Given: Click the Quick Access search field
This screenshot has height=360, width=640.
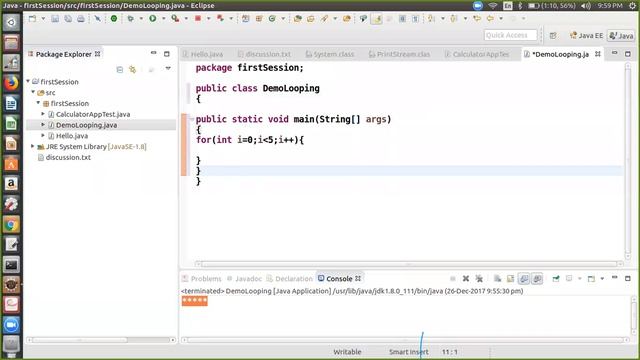Looking at the screenshot, I should 510,35.
